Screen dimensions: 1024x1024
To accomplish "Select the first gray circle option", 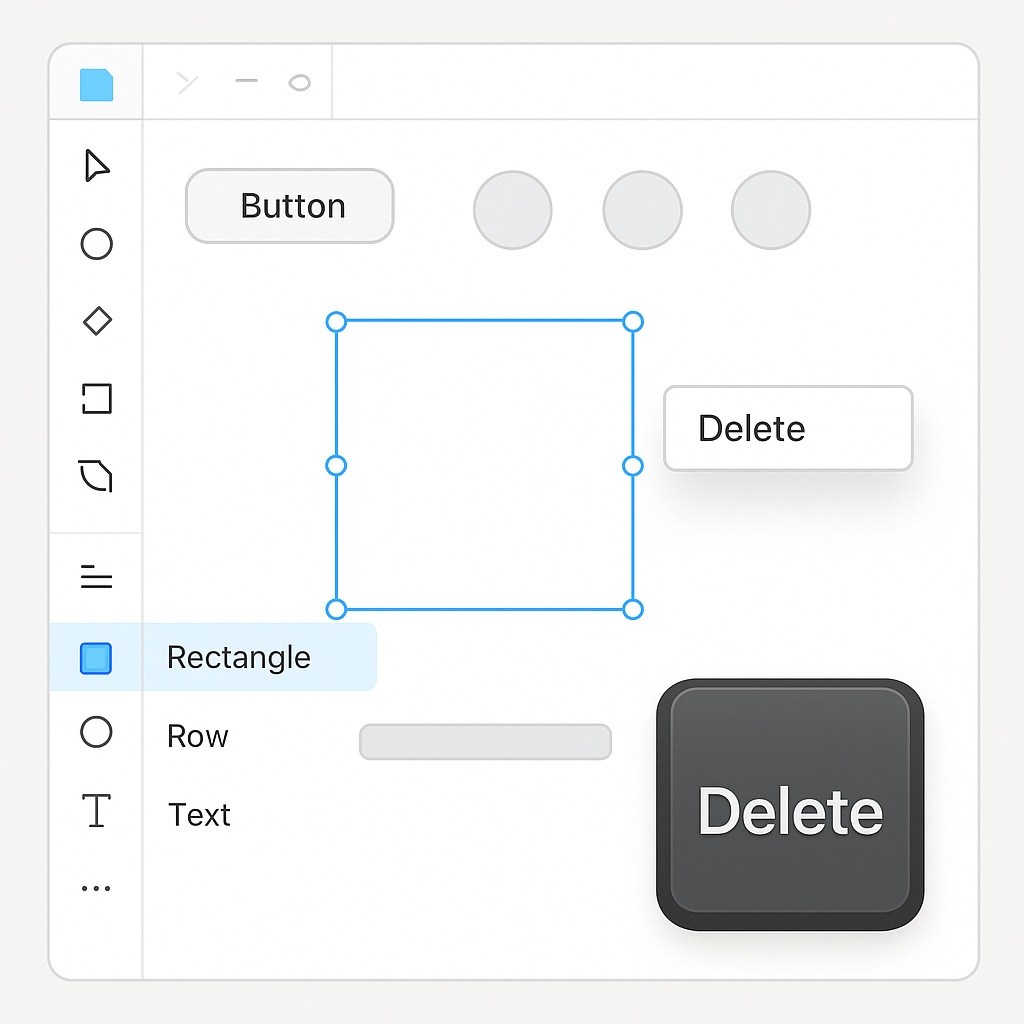I will click(x=512, y=210).
